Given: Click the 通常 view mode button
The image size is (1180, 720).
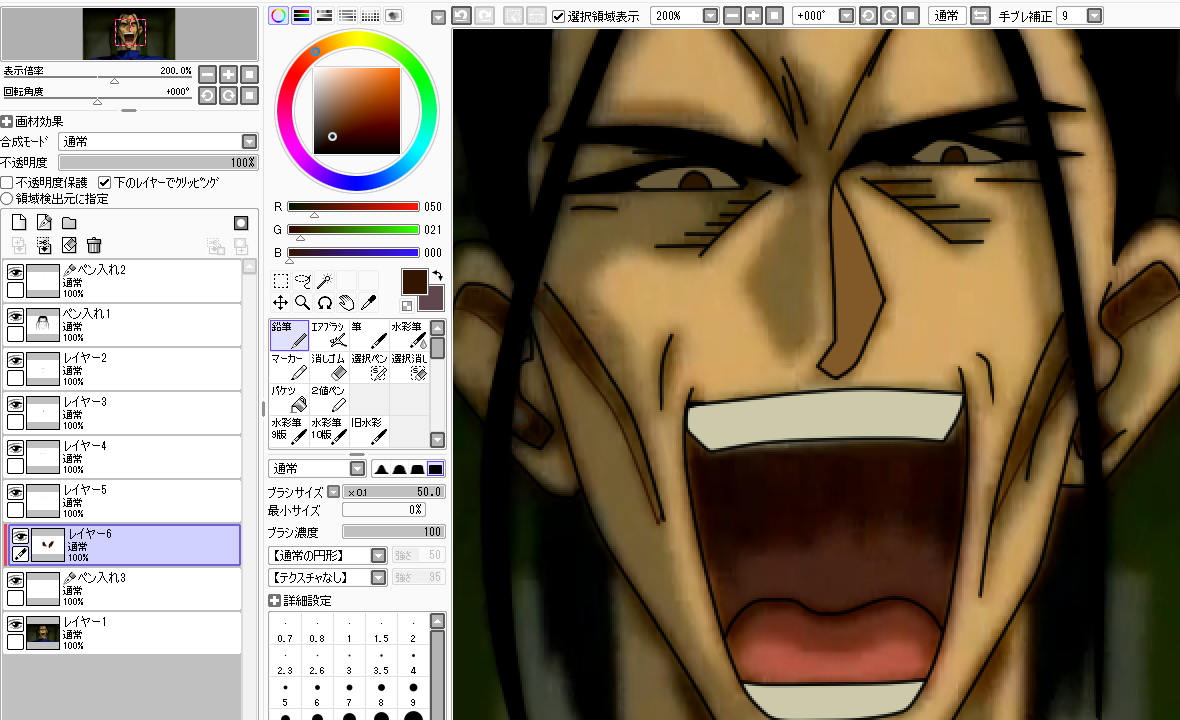Looking at the screenshot, I should click(947, 16).
